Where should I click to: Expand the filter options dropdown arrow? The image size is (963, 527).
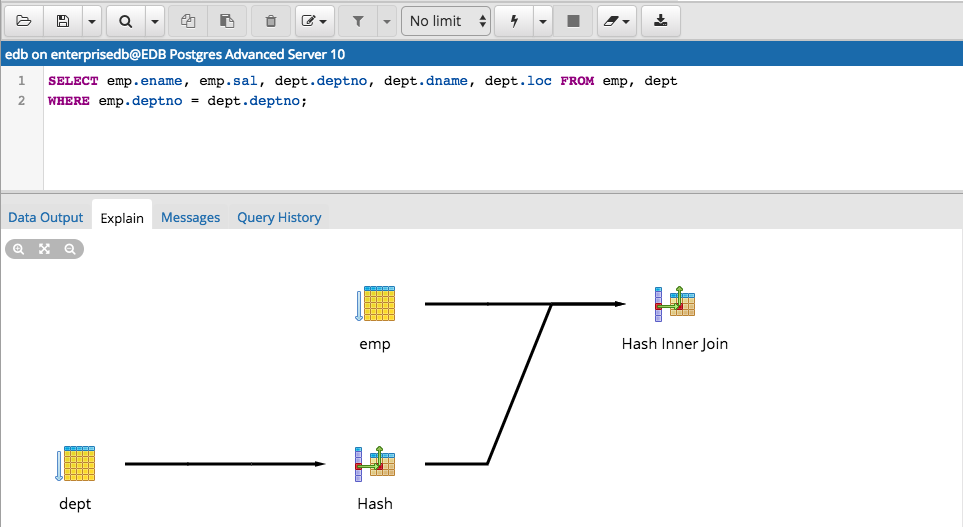[x=387, y=21]
